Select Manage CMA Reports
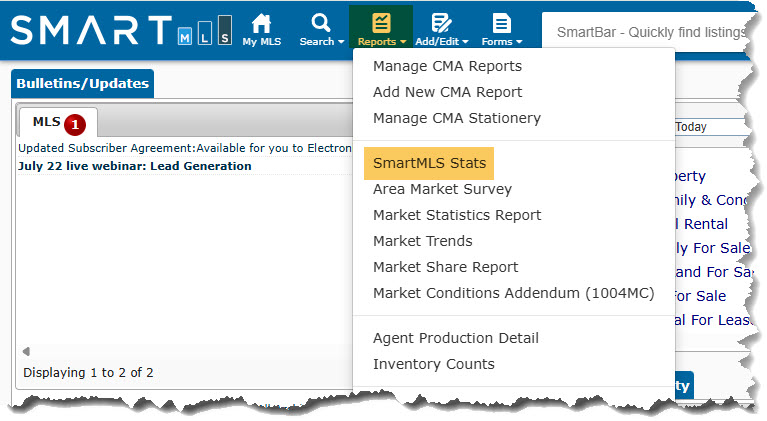 point(447,66)
